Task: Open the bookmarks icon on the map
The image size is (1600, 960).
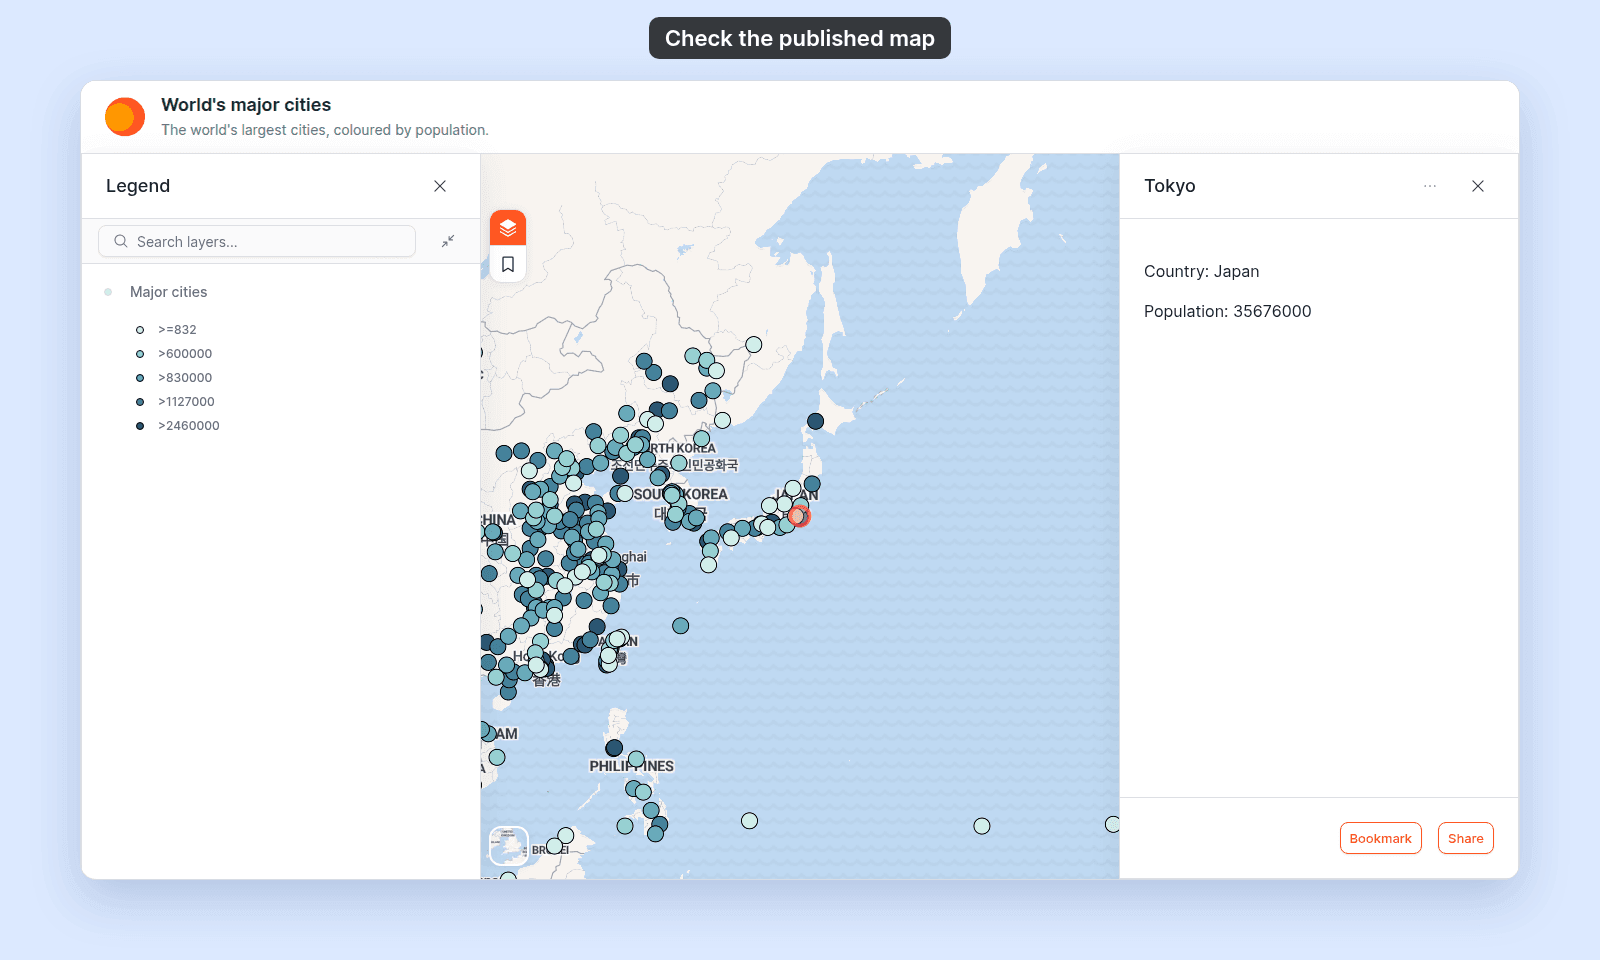Action: [x=508, y=264]
